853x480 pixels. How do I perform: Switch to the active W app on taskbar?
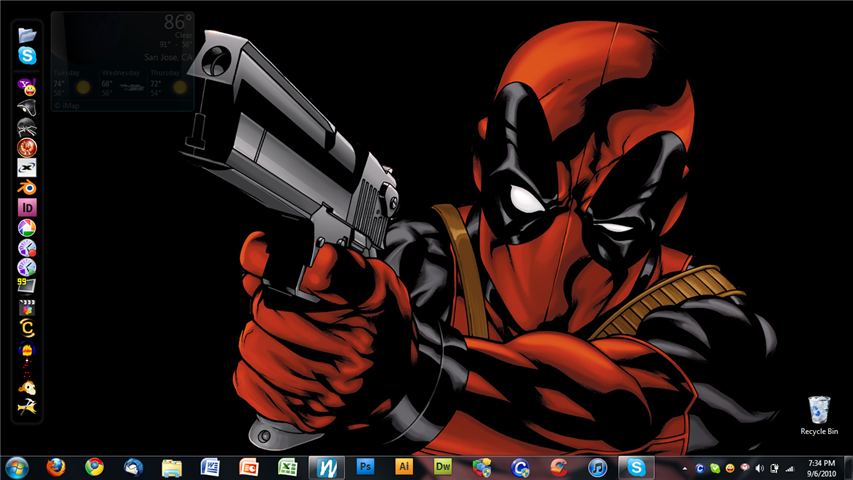point(326,467)
